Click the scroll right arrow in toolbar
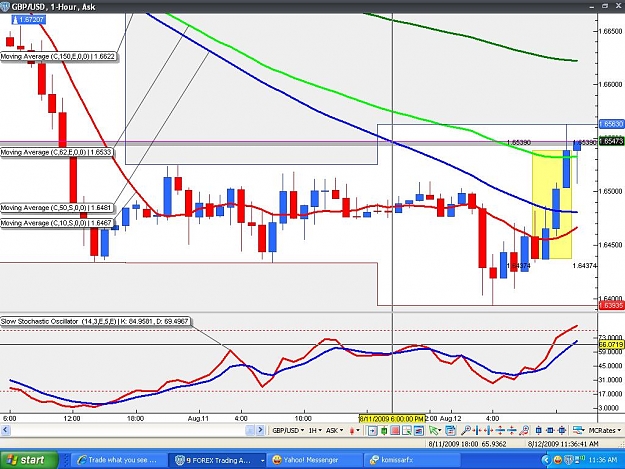Image resolution: width=625 pixels, height=469 pixels. (260, 430)
